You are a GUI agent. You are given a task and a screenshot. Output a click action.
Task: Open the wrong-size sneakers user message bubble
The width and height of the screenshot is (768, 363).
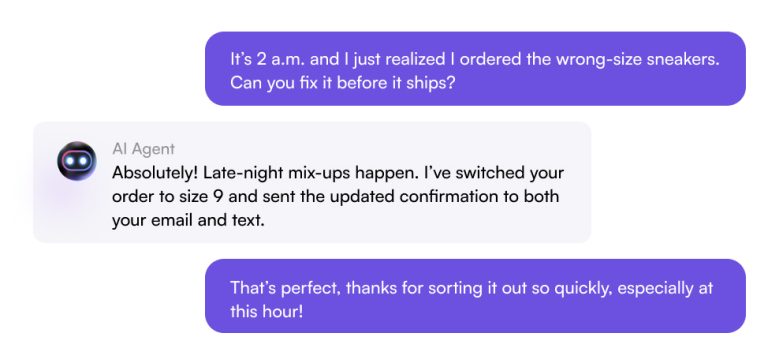(x=475, y=69)
